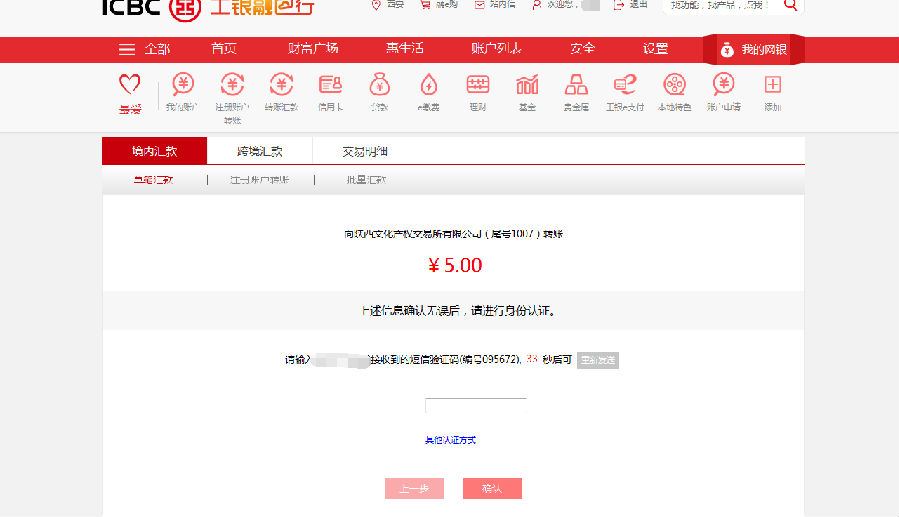899x517 pixels.
Task: Open e缴费 droplet lightning icon
Action: (x=429, y=84)
